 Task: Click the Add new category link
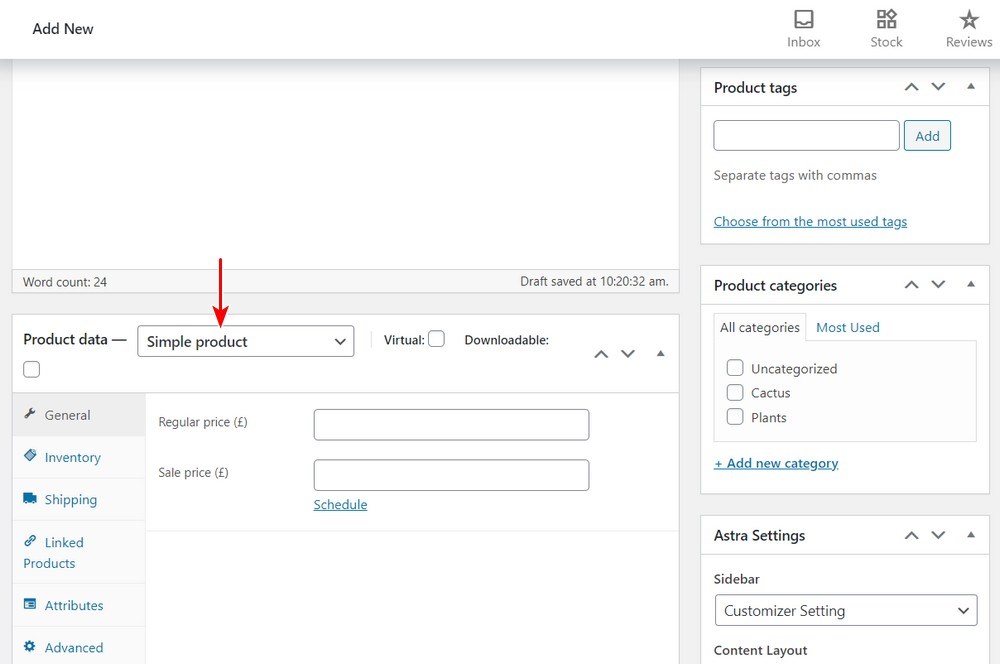(776, 463)
